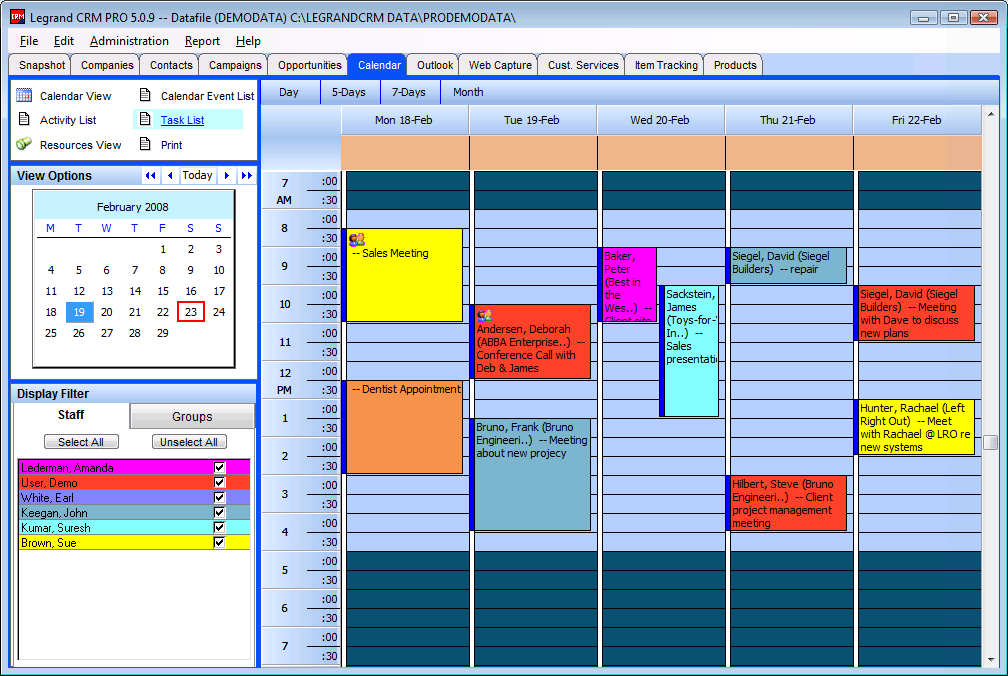Open Baker, Peter magenta event
The image size is (1008, 676).
[629, 285]
